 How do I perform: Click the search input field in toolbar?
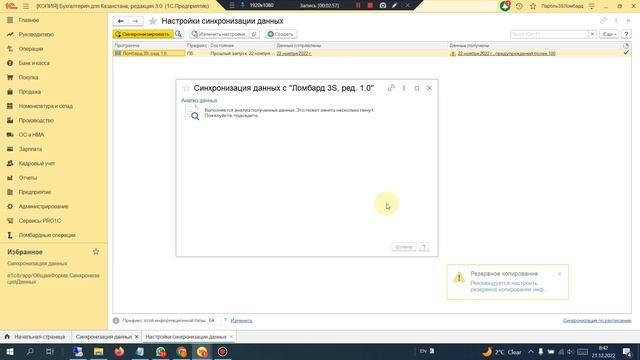[x=549, y=34]
